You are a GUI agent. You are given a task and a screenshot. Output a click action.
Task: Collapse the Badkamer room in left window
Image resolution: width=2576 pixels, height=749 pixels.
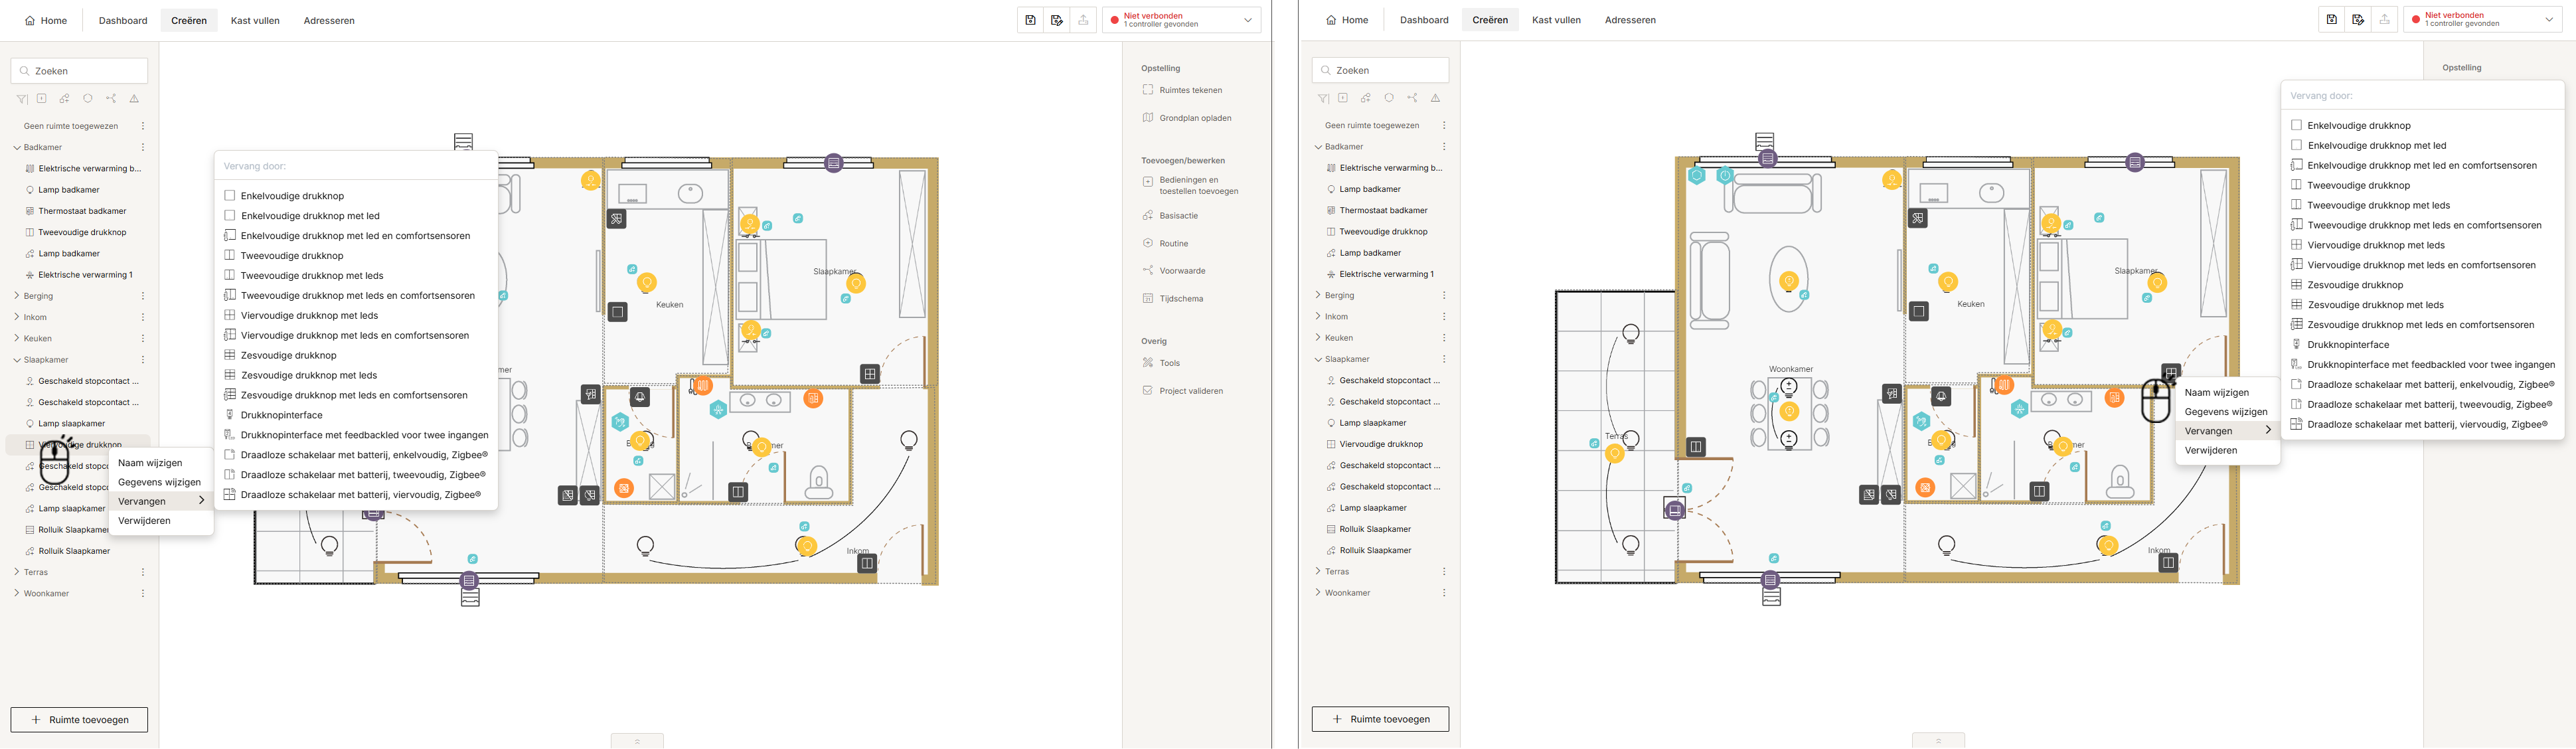(17, 148)
